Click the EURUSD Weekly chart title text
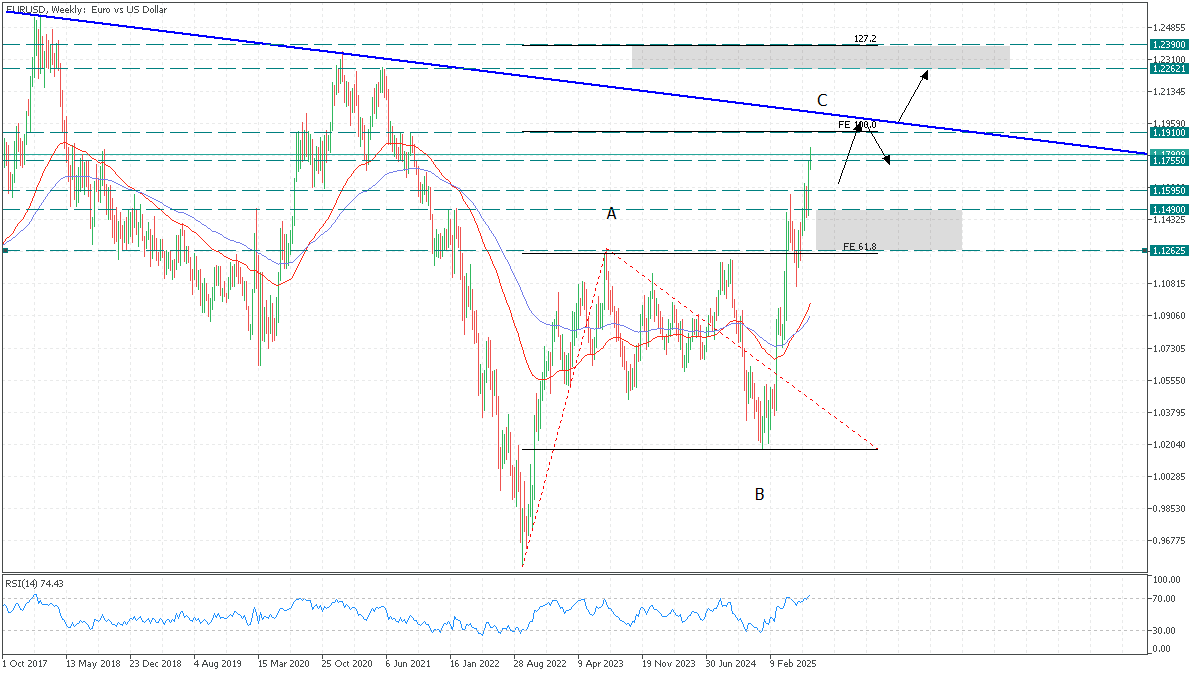This screenshot has height=675, width=1200. click(87, 9)
